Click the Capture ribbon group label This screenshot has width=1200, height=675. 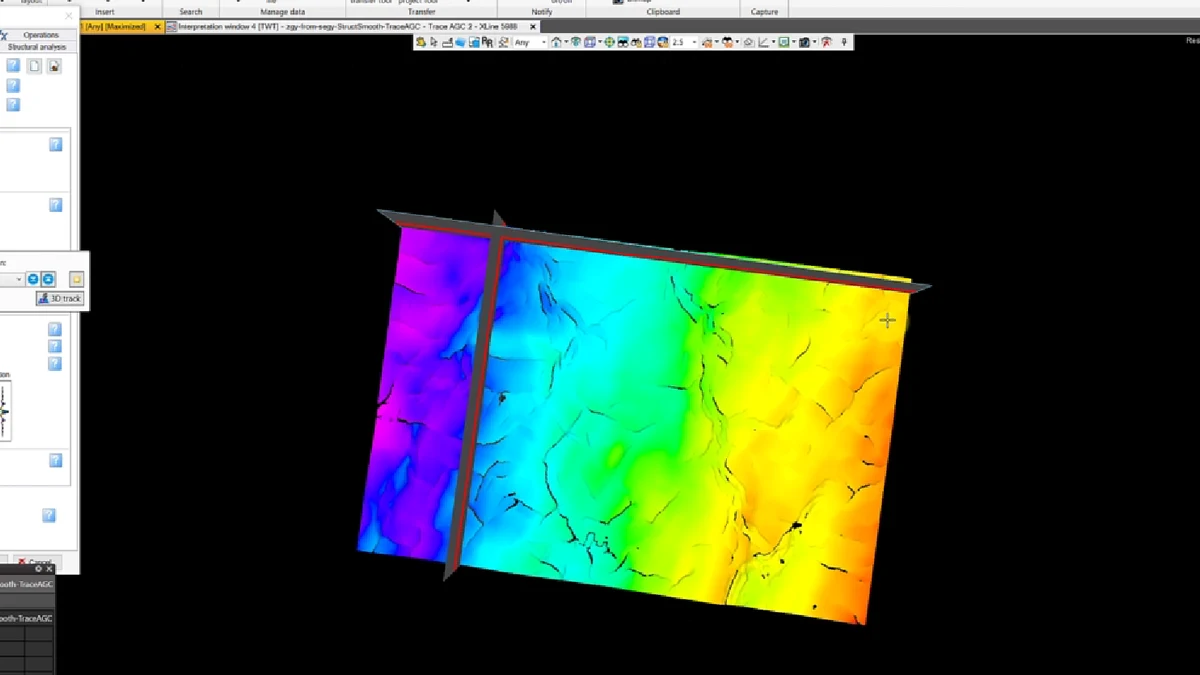click(x=765, y=12)
